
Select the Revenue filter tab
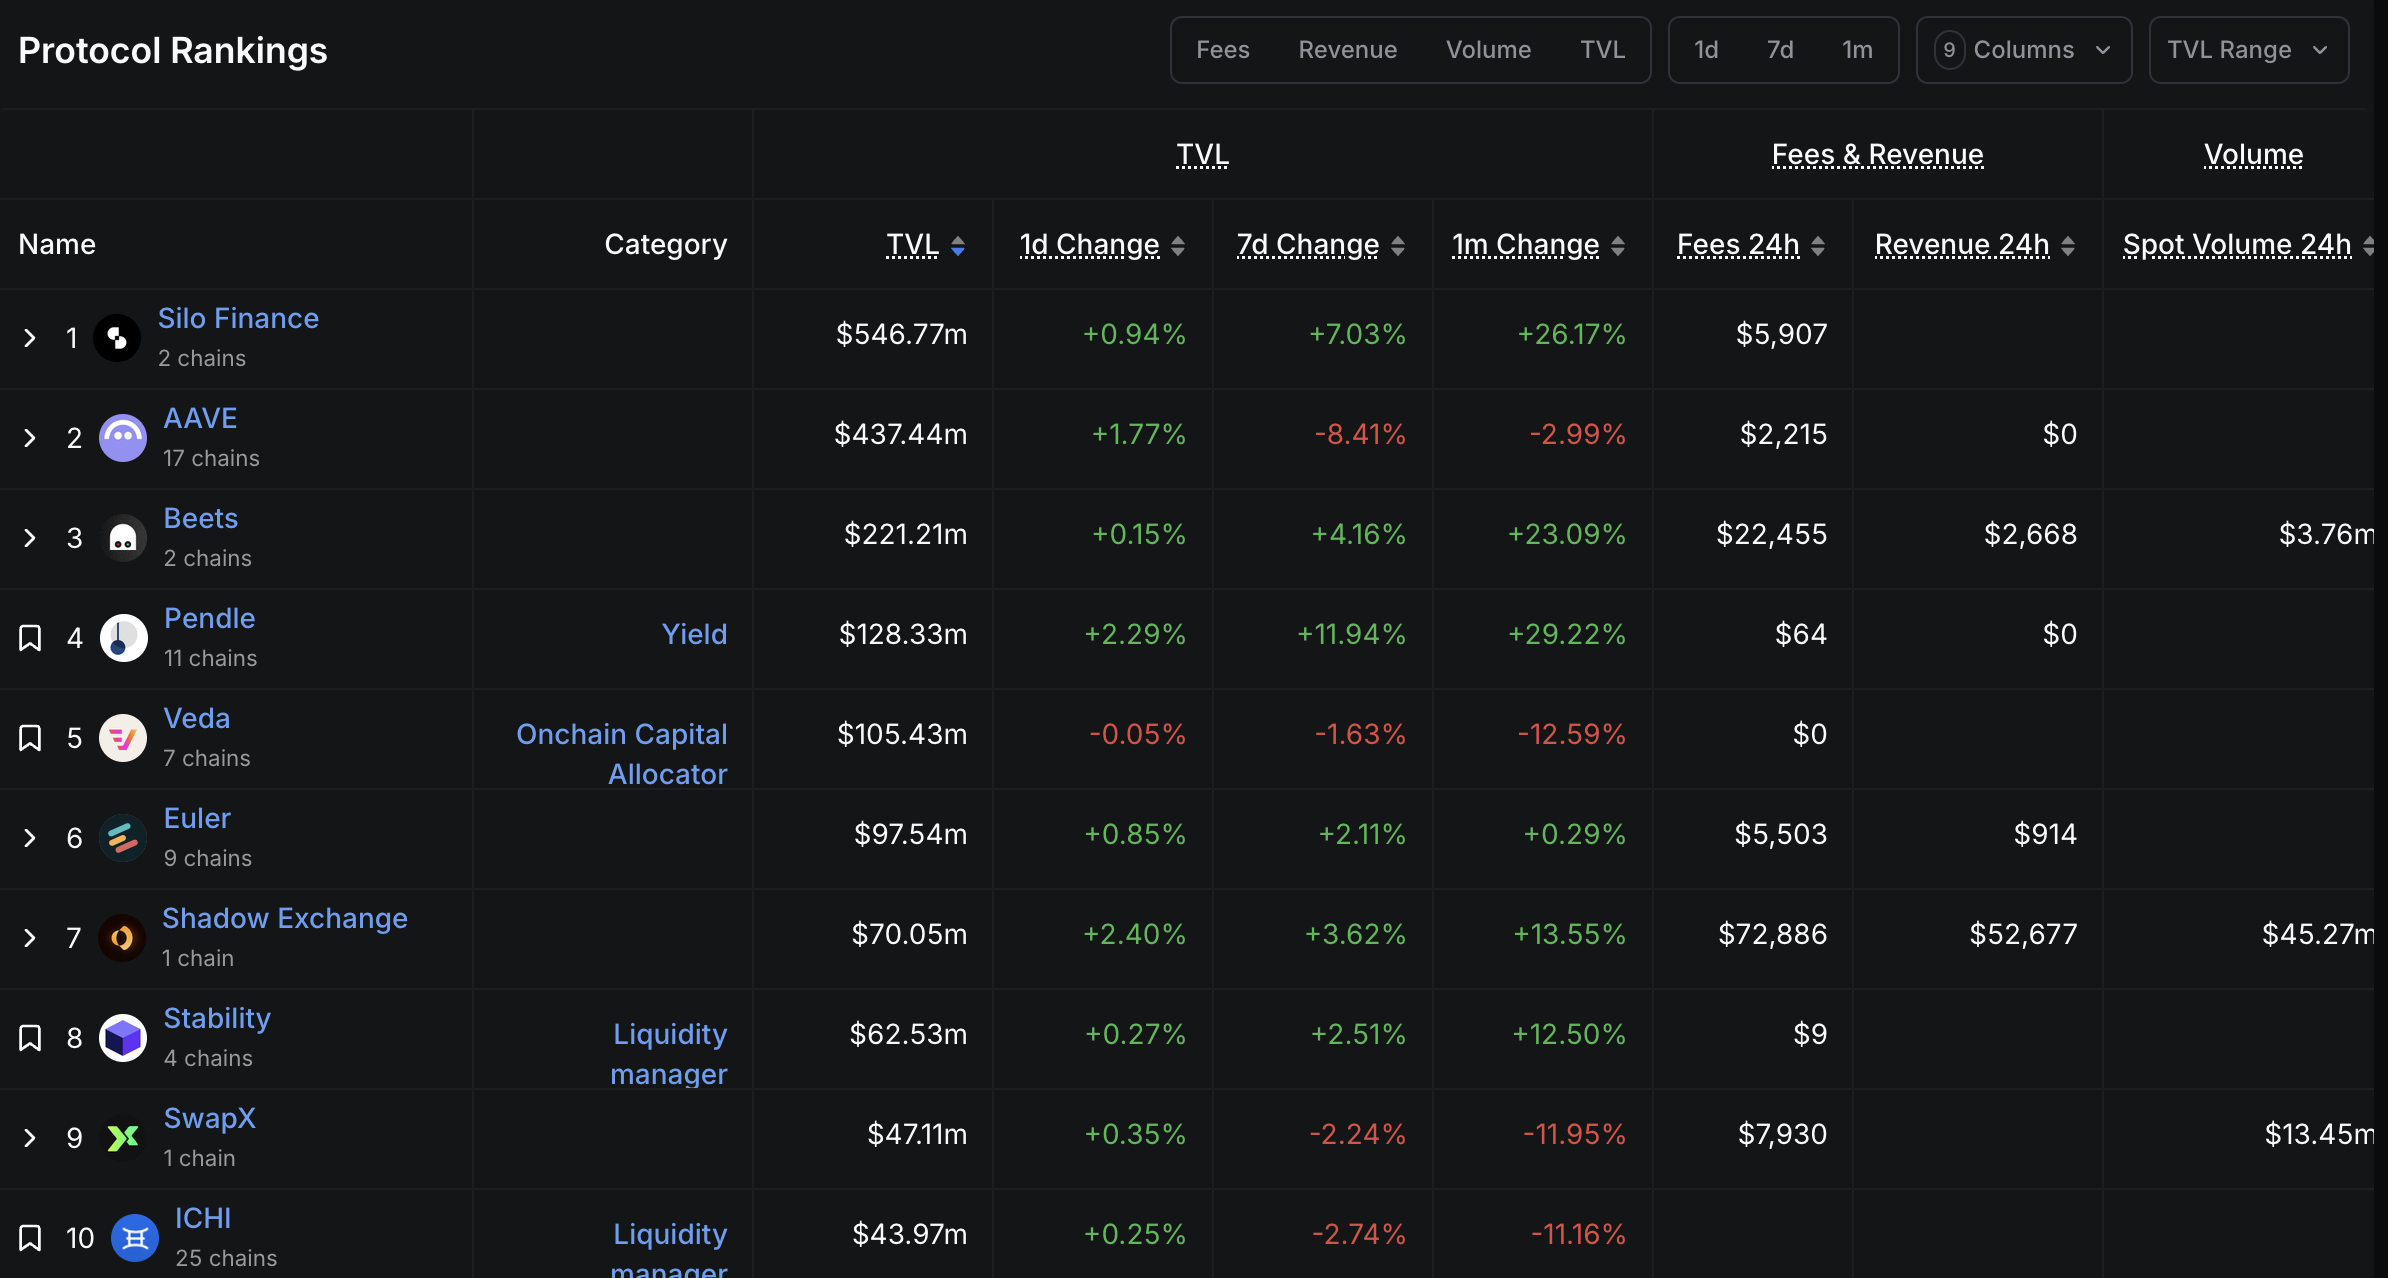pos(1347,50)
